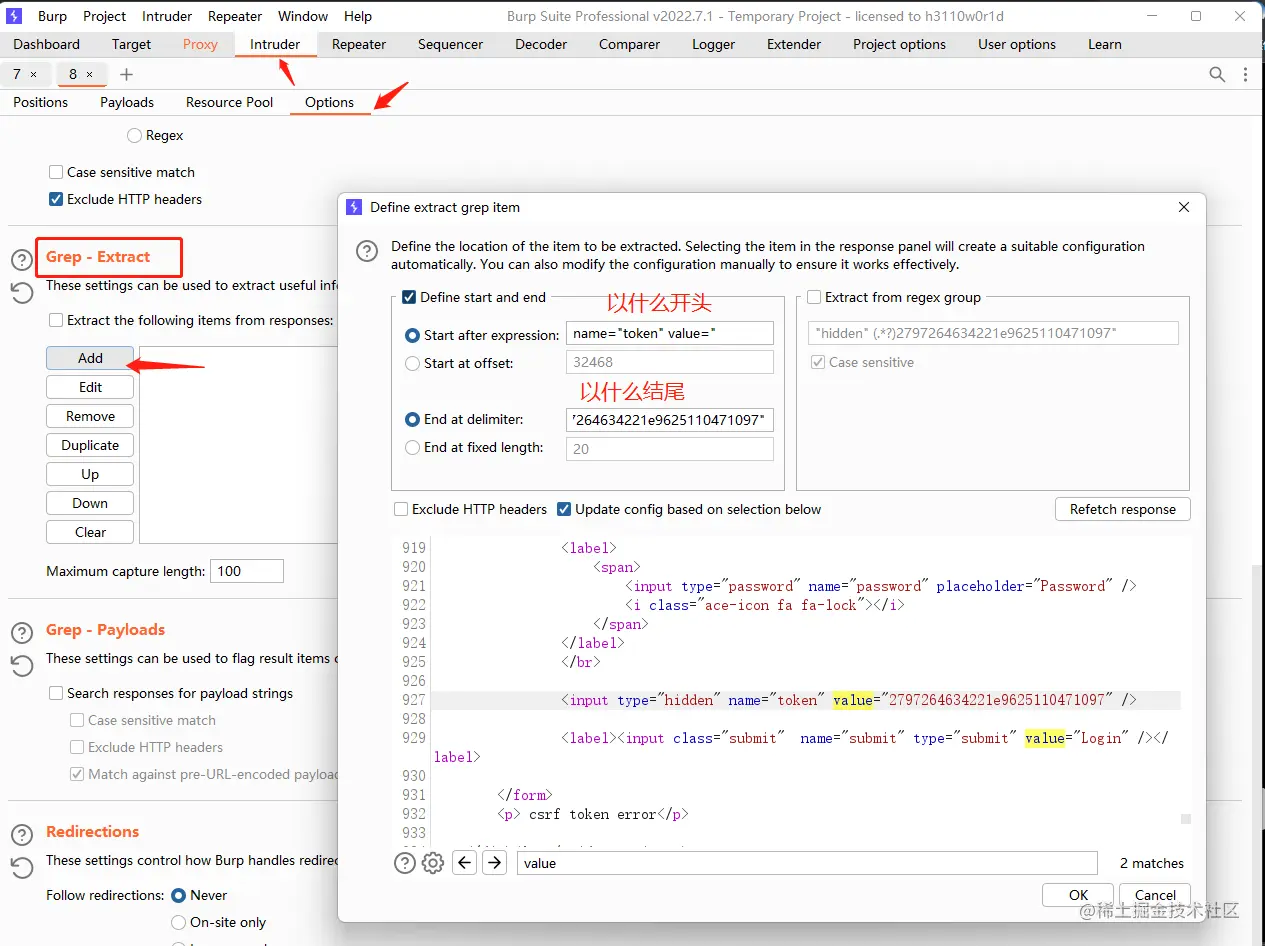This screenshot has width=1265, height=946.
Task: Select Never for Follow redirections
Action: tap(179, 895)
